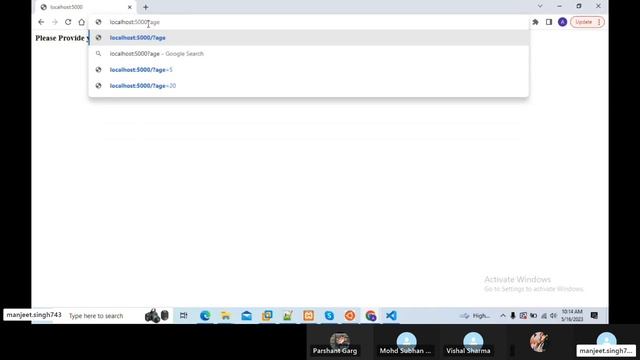Open Task View on the taskbar
Screen dimensions: 640x360
point(184,316)
